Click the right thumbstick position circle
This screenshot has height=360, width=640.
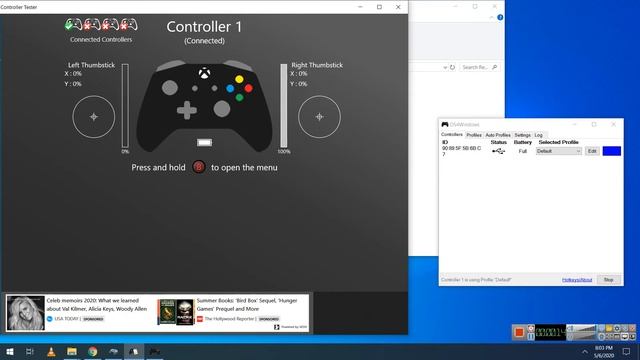click(319, 117)
